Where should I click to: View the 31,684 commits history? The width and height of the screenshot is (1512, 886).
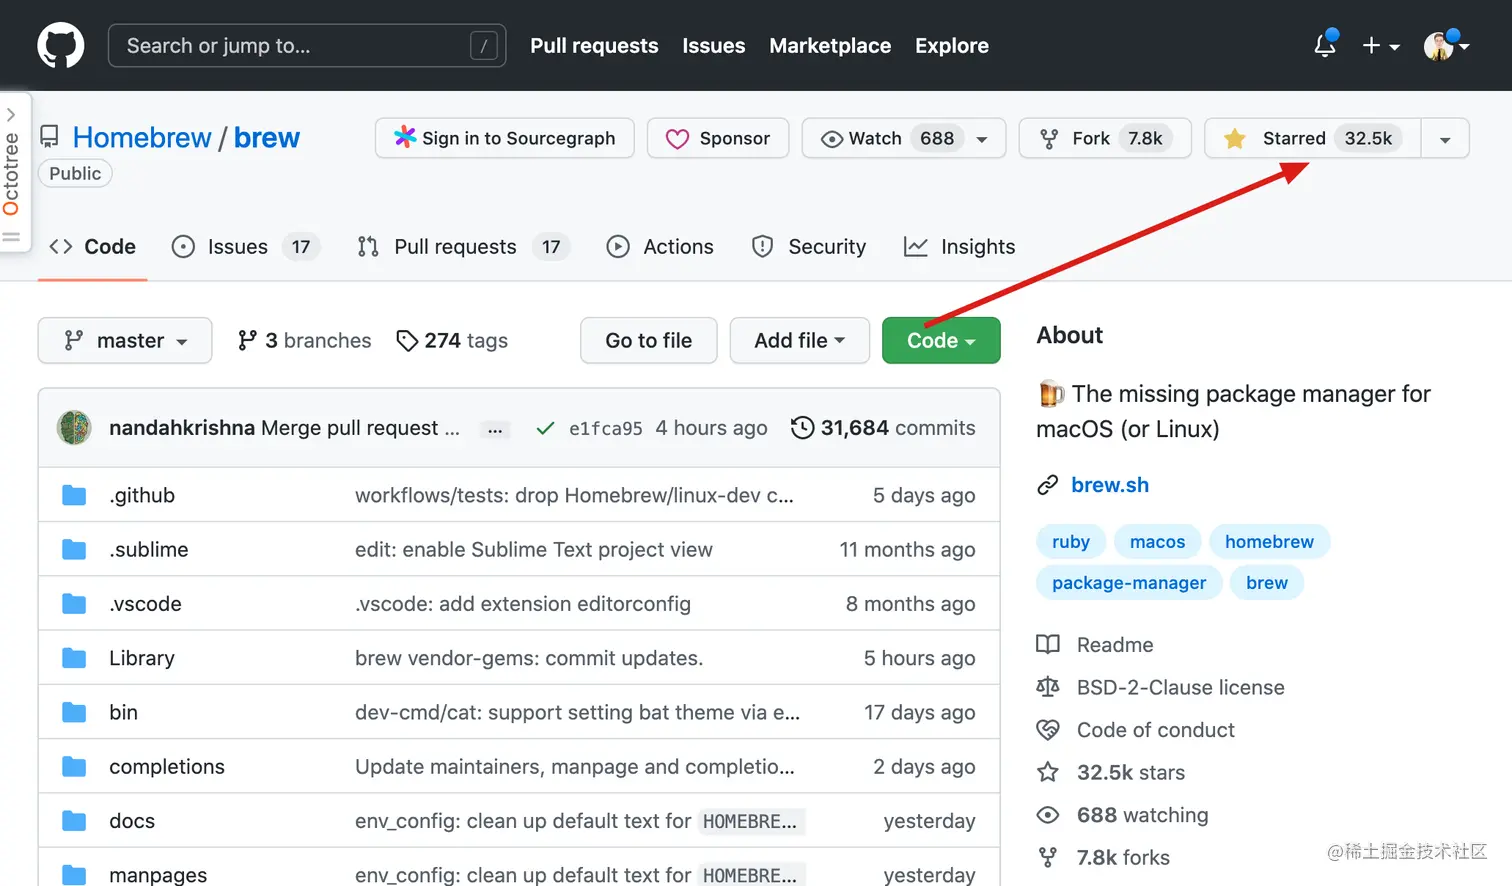coord(883,428)
